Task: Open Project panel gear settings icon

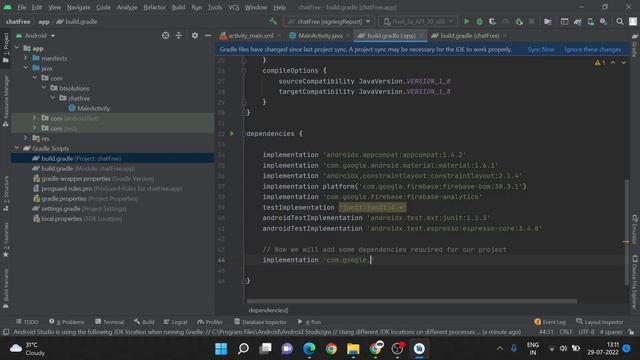Action: point(195,36)
